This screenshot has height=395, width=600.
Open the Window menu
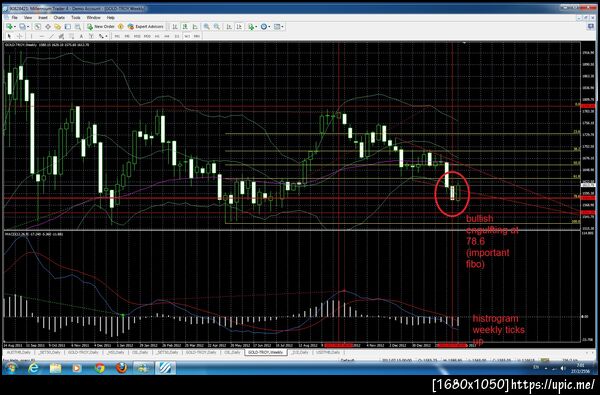click(93, 18)
